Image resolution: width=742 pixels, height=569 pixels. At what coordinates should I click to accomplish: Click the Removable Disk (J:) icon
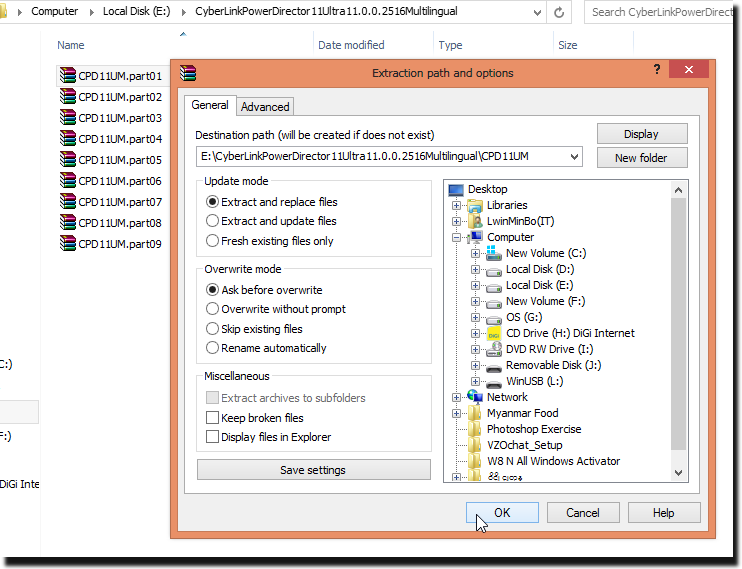[494, 368]
